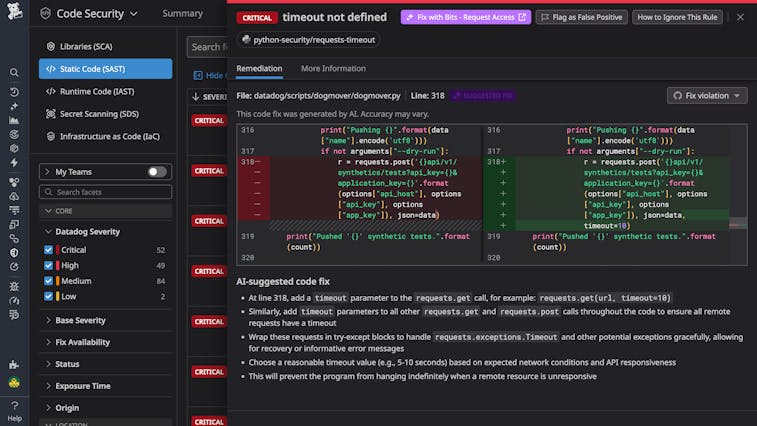Open Help from the sidebar bottom
757x426 pixels.
click(14, 410)
